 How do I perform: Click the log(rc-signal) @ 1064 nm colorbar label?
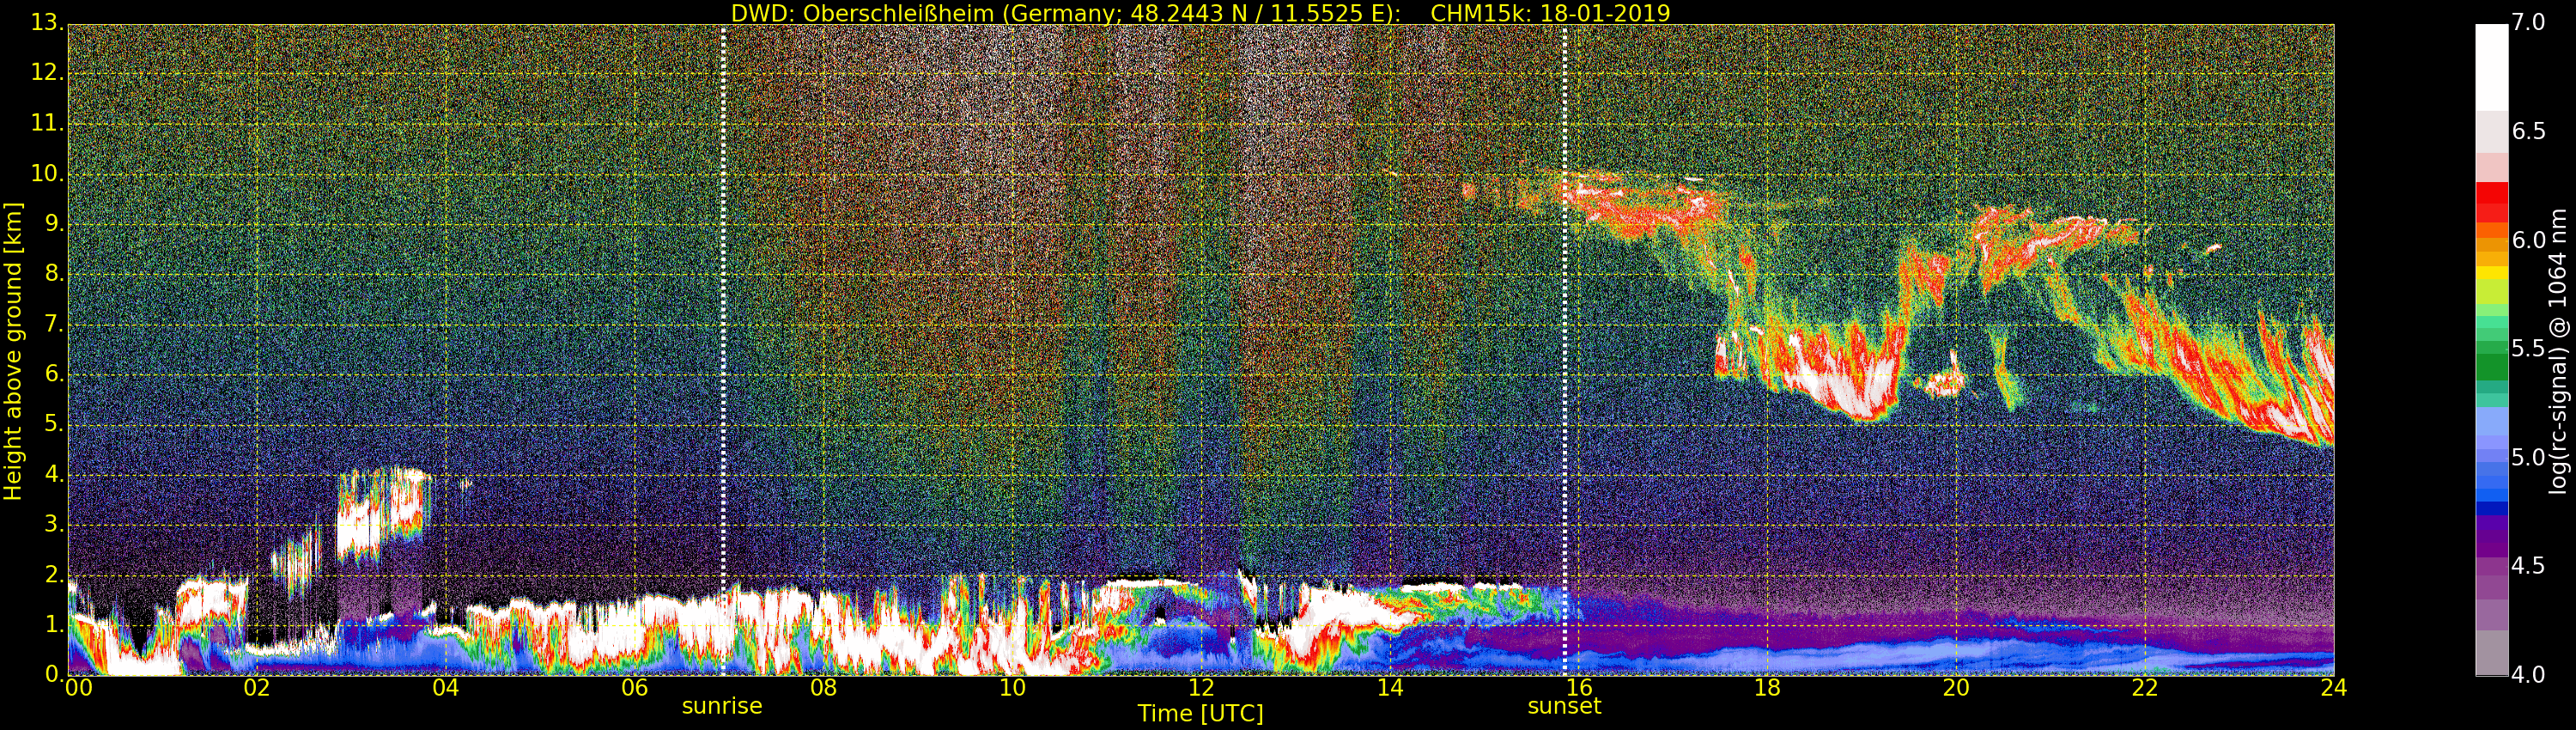[2558, 350]
